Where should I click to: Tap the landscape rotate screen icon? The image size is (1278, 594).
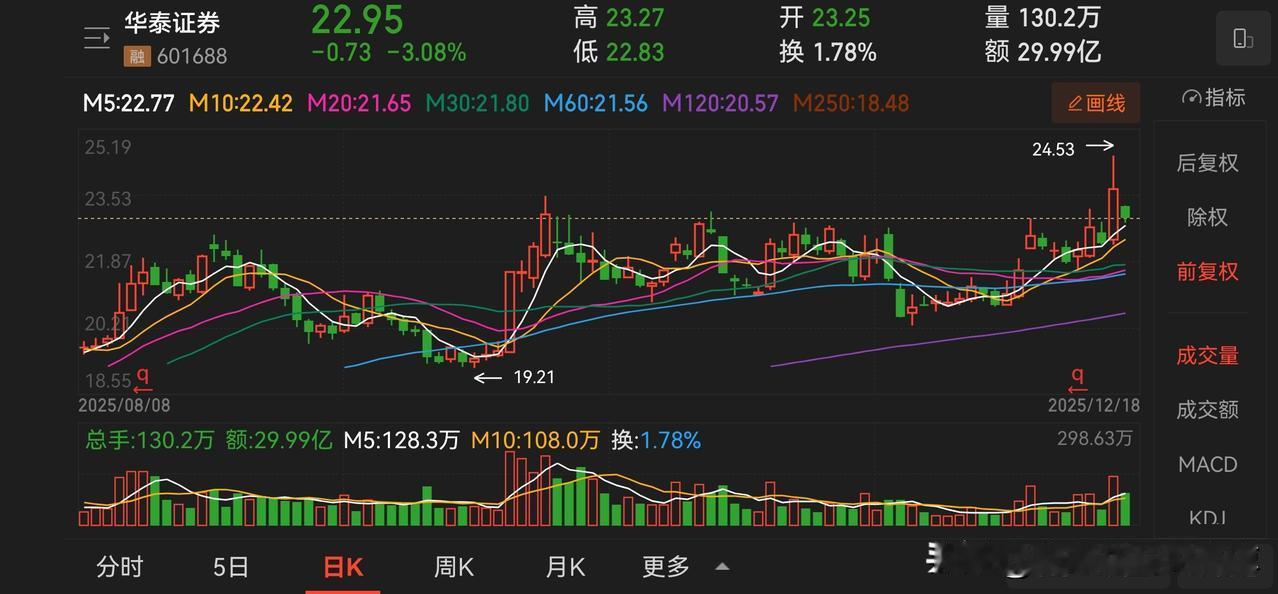1243,38
